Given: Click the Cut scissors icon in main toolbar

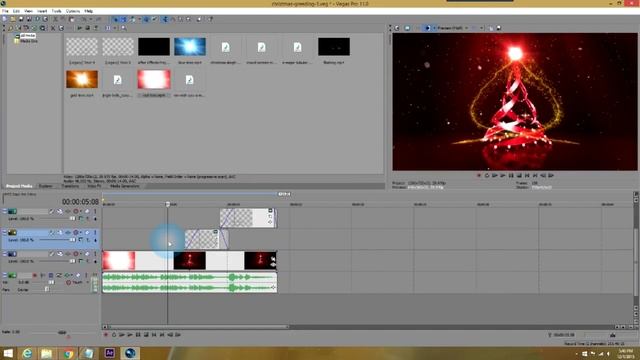Looking at the screenshot, I should (x=56, y=19).
